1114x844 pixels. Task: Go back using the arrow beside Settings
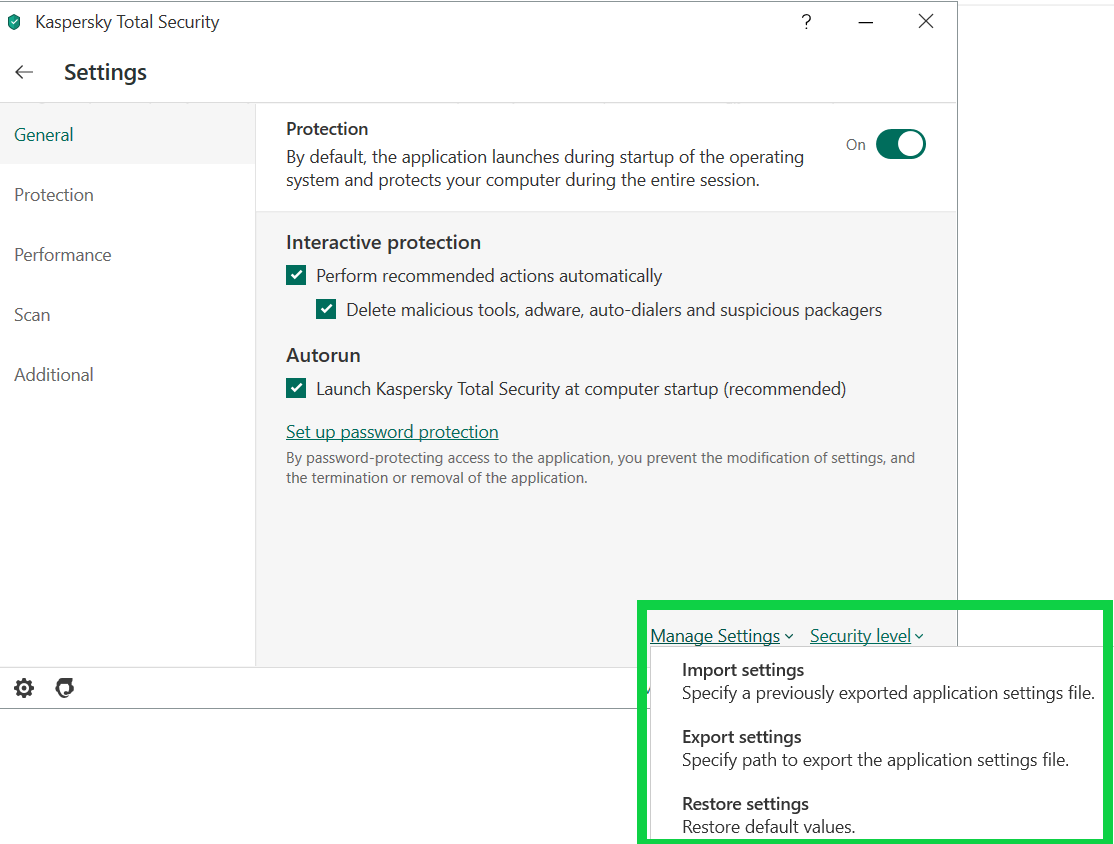point(25,72)
